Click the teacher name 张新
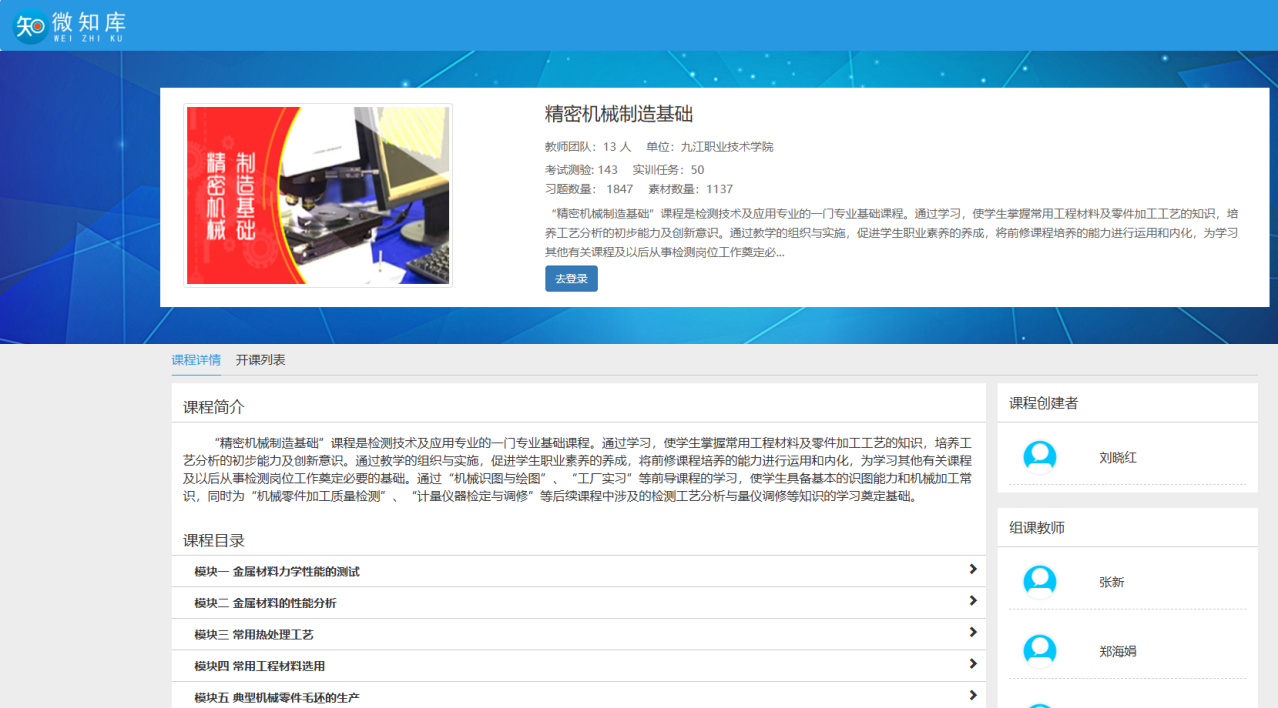This screenshot has height=708, width=1278. (x=1112, y=582)
